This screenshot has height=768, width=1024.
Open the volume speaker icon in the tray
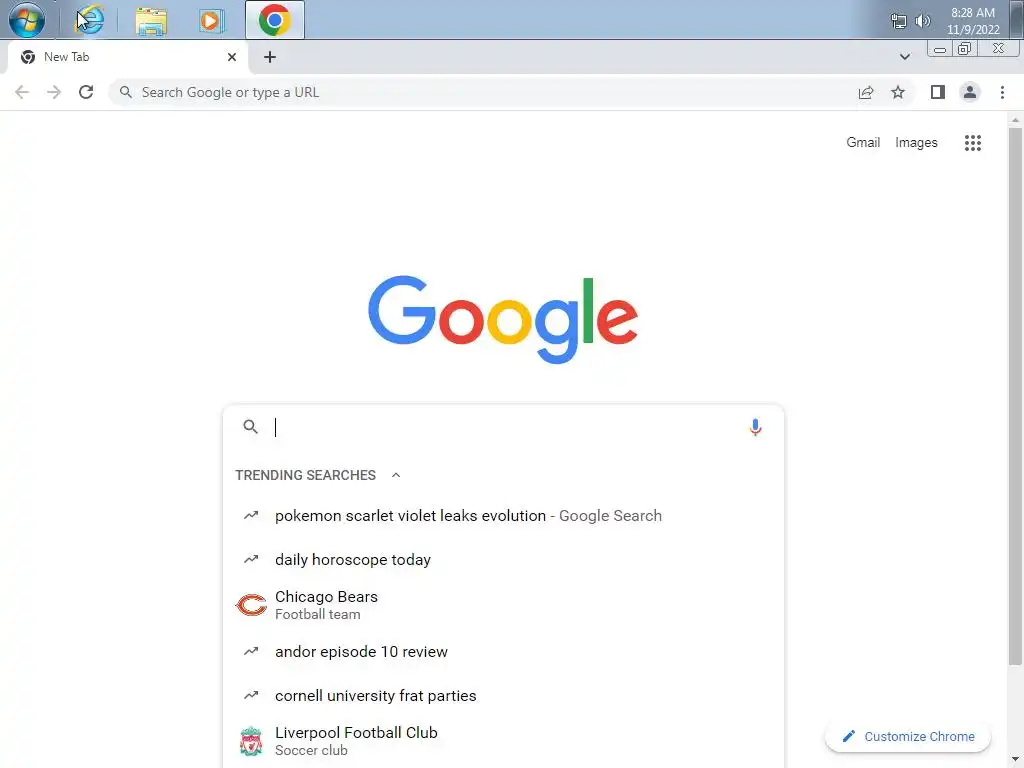point(923,21)
